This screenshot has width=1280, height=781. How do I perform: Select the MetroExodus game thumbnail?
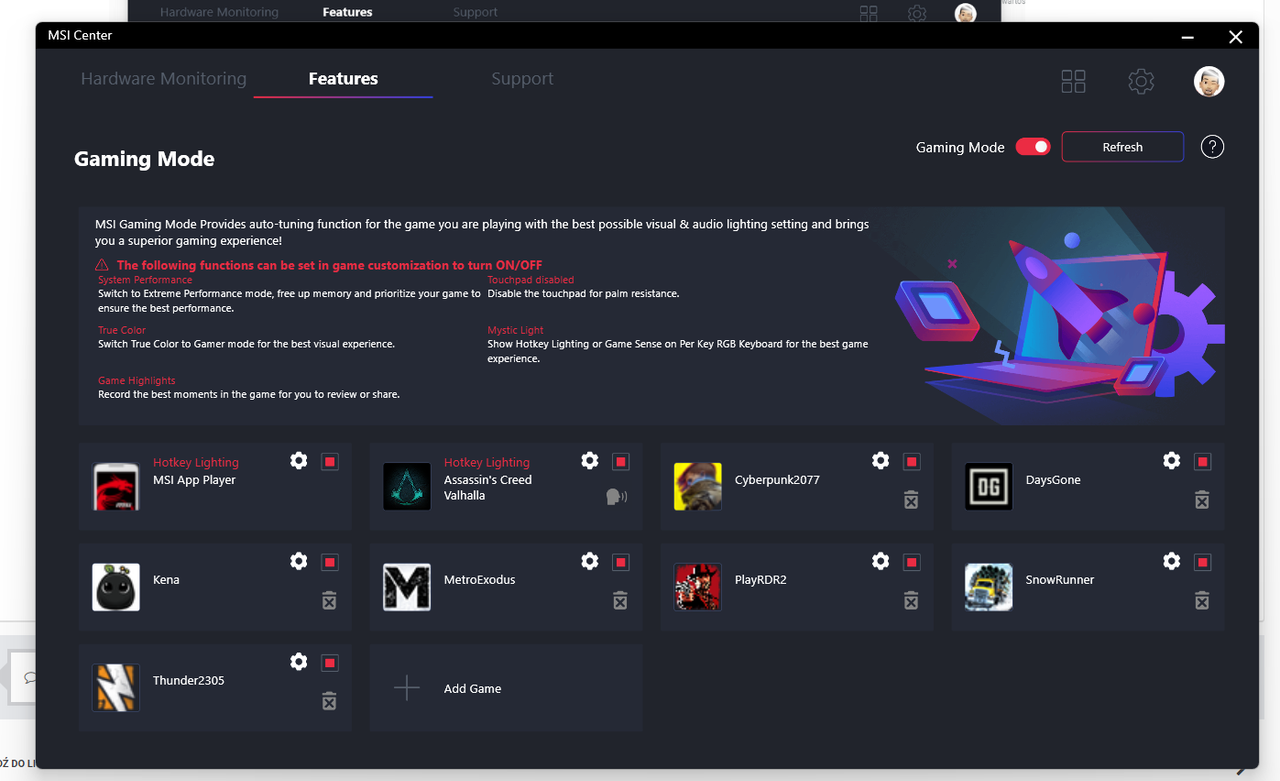pyautogui.click(x=407, y=587)
